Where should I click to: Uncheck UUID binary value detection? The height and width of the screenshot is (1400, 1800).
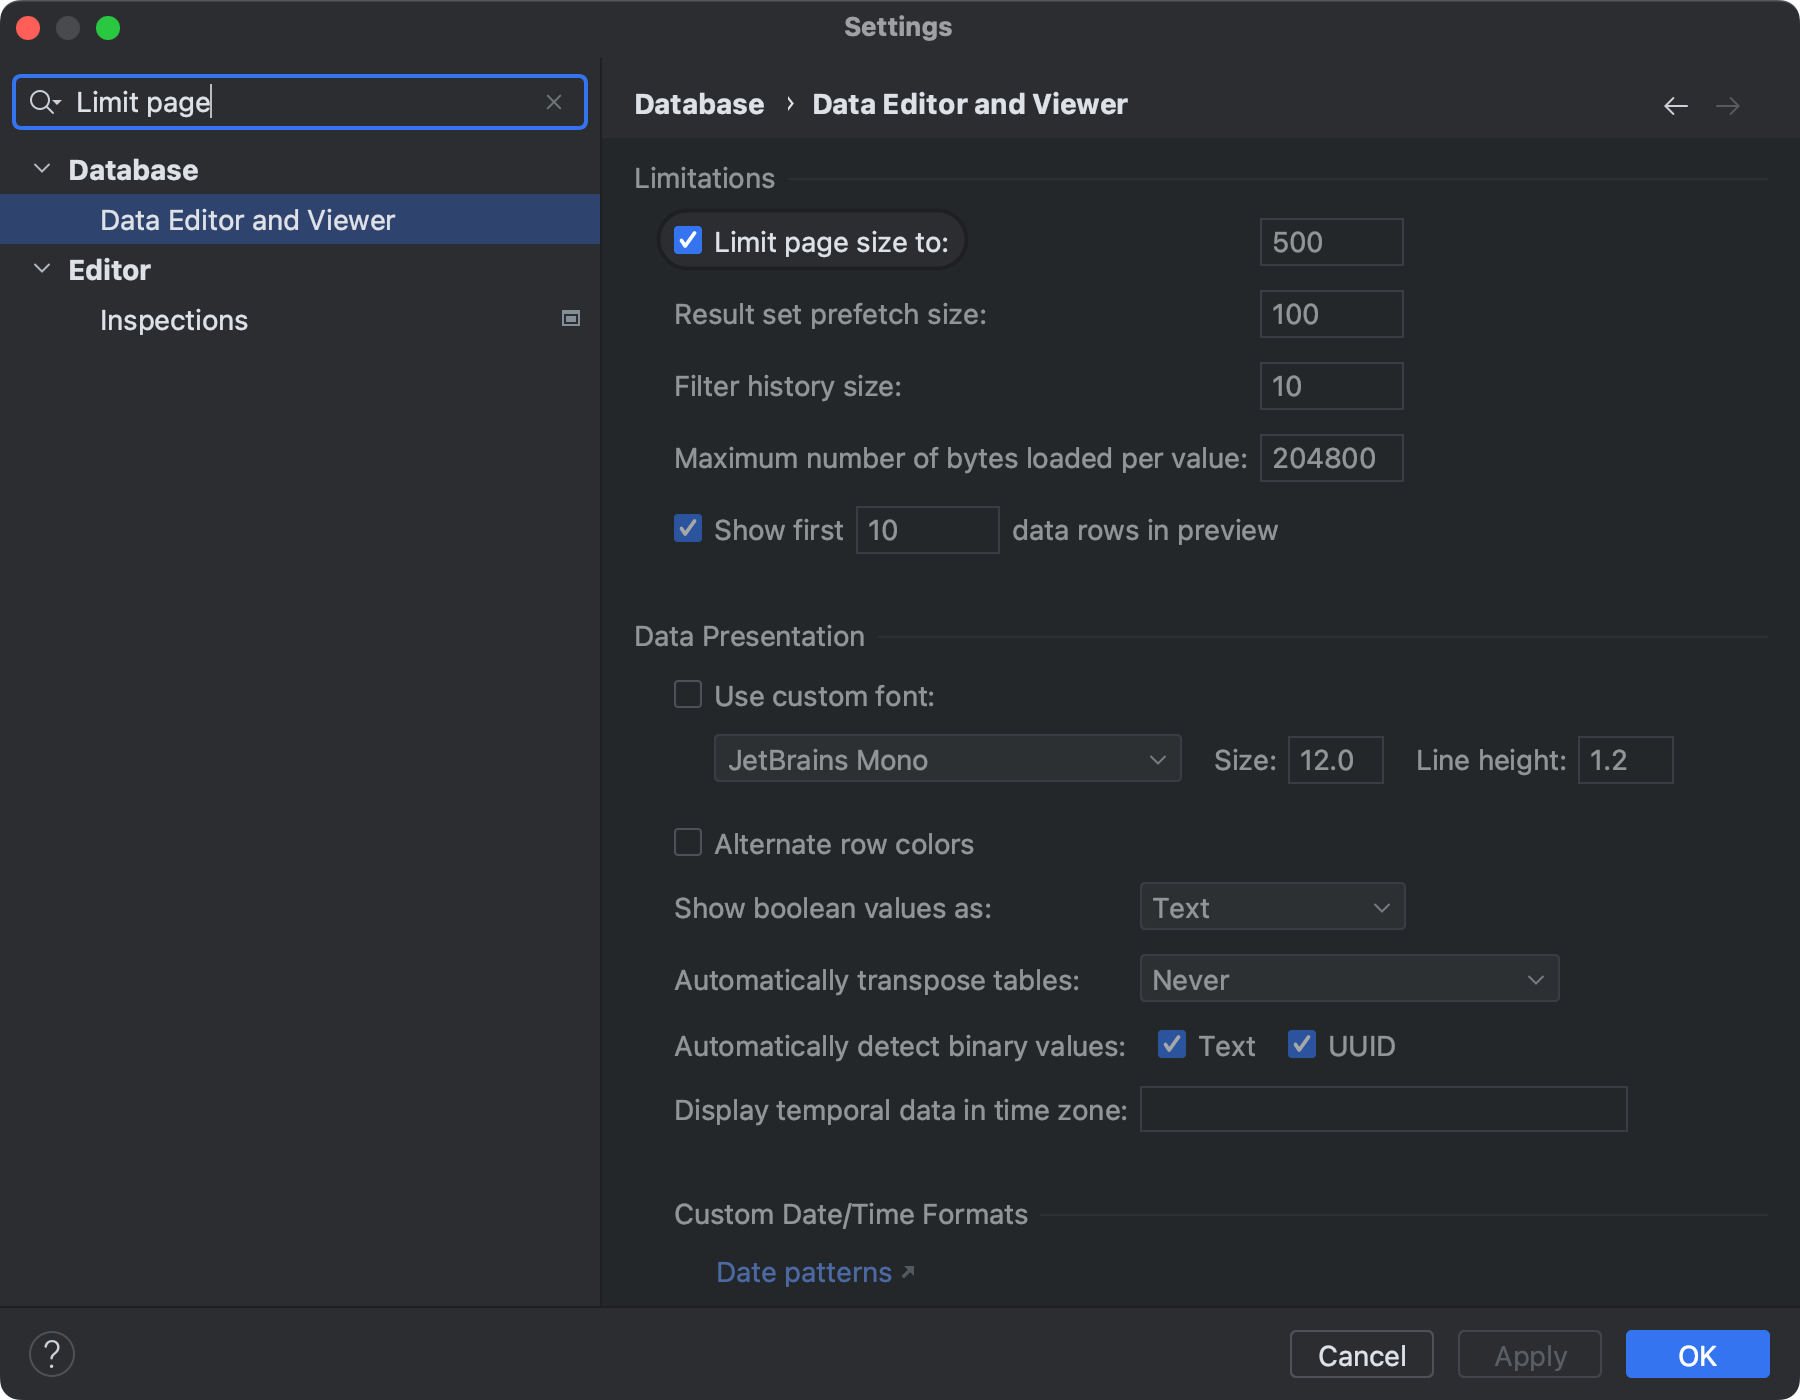click(1301, 1045)
